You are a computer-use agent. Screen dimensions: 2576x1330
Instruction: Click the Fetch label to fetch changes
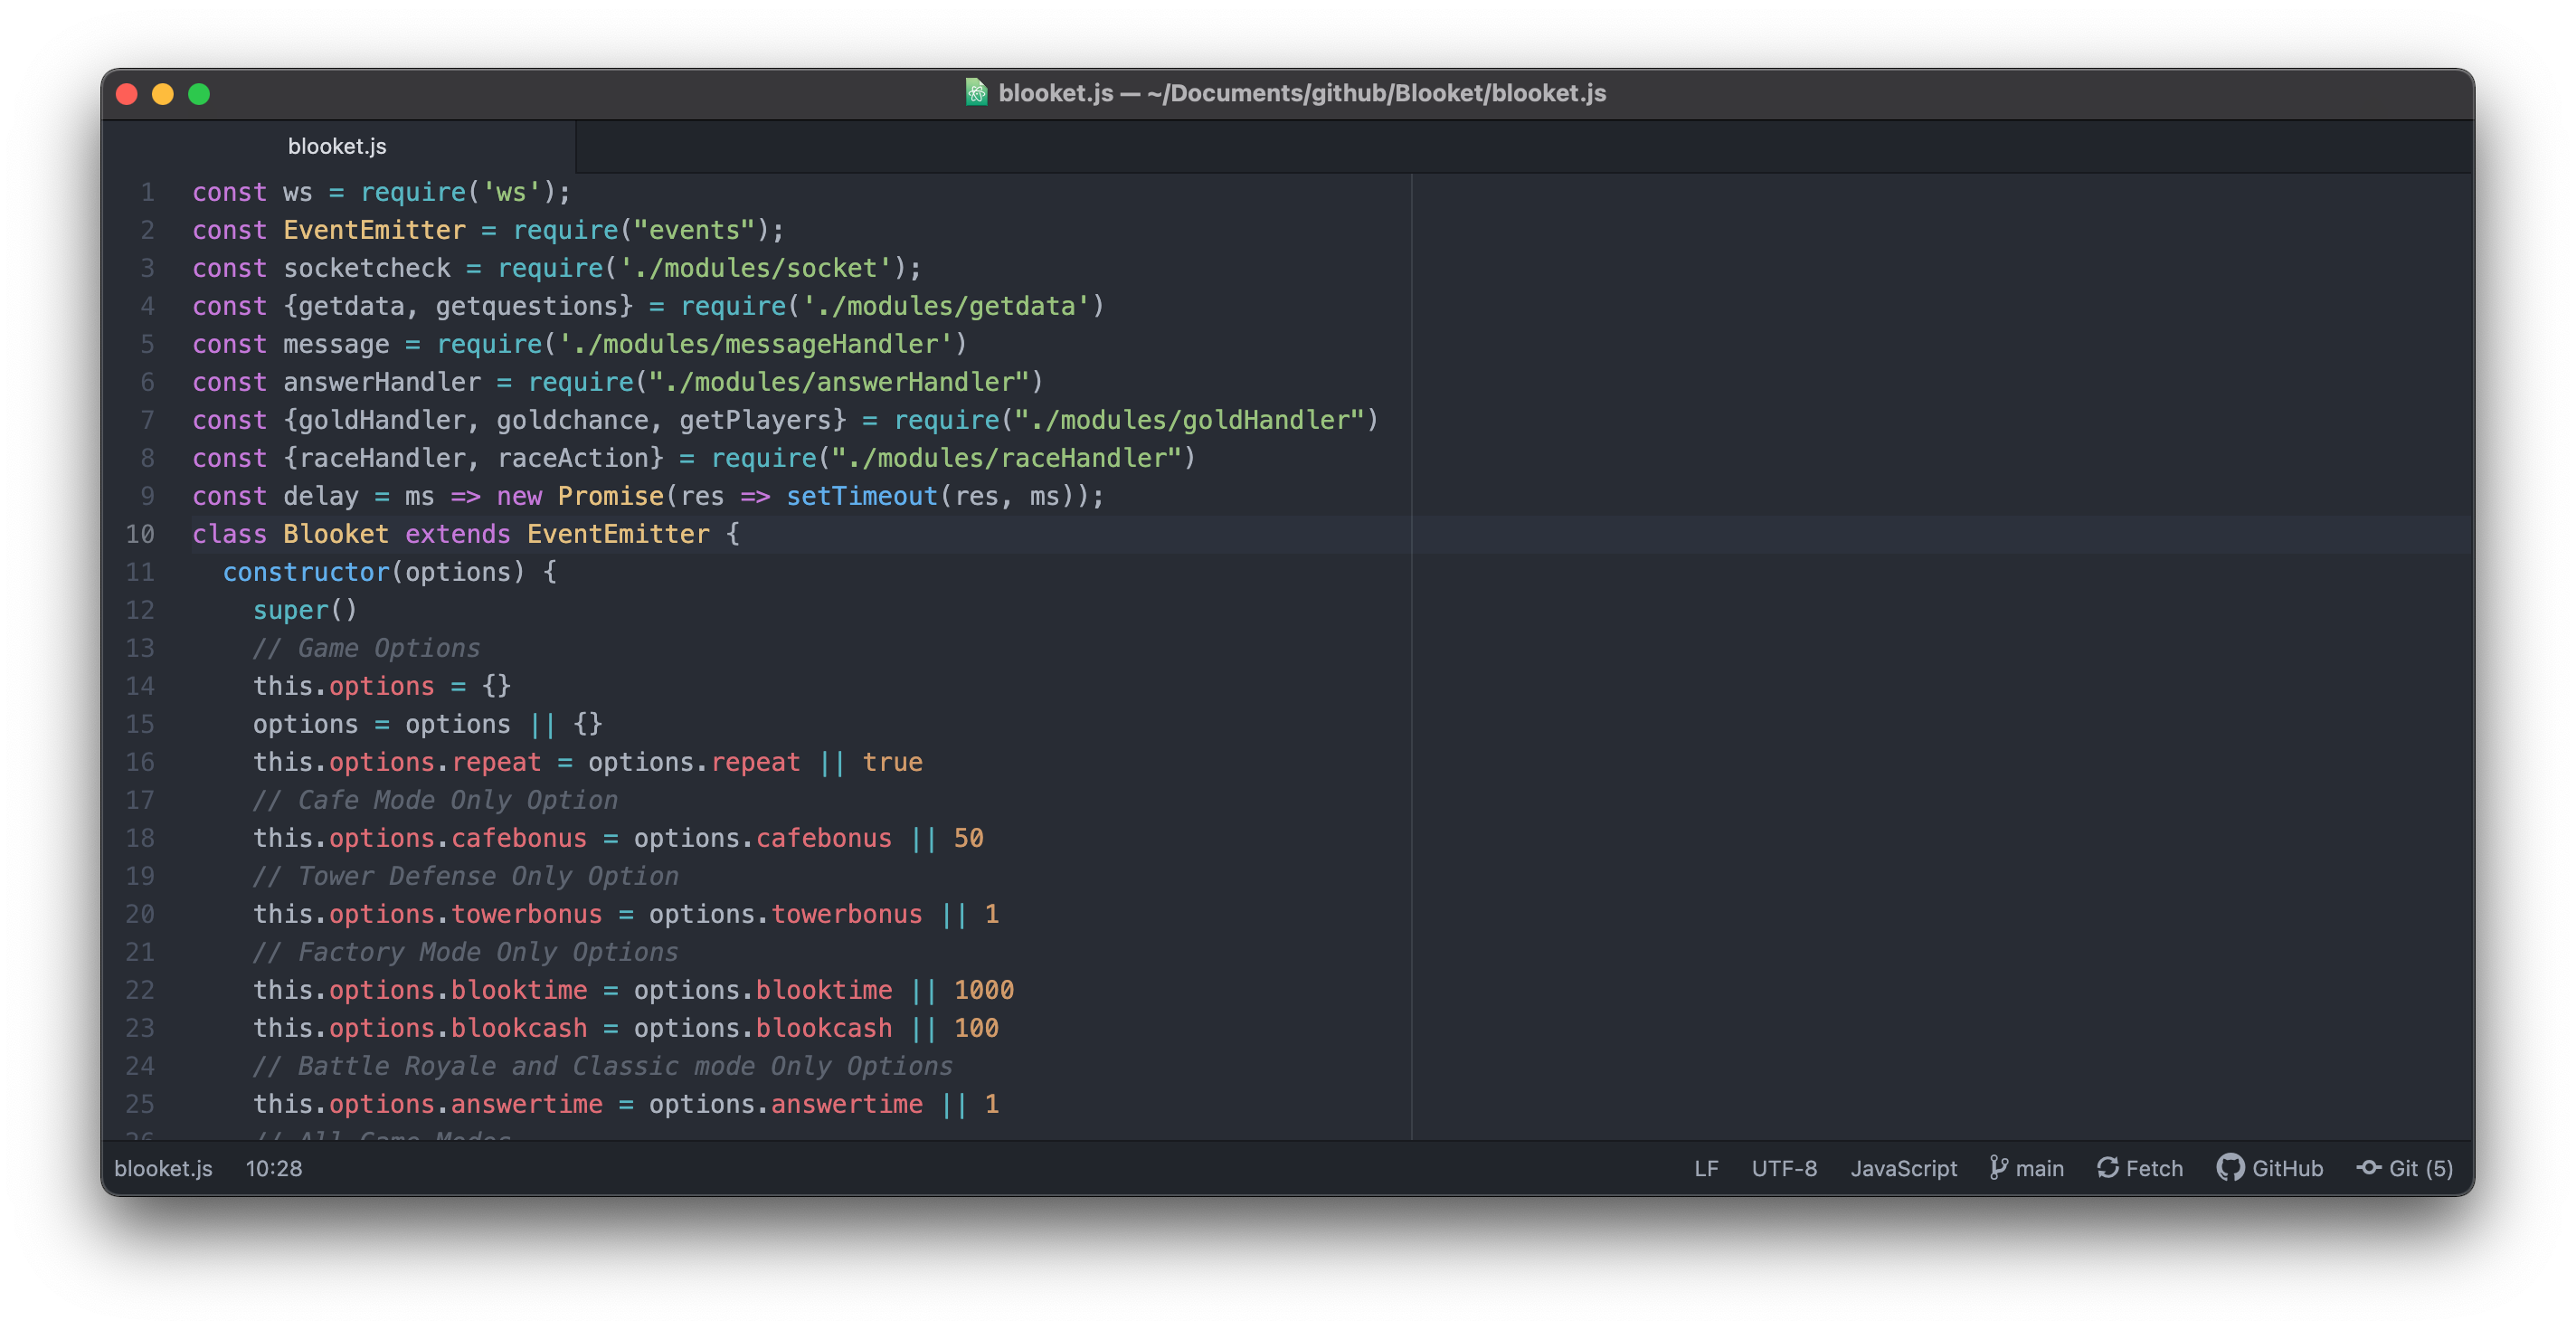pyautogui.click(x=2155, y=1167)
